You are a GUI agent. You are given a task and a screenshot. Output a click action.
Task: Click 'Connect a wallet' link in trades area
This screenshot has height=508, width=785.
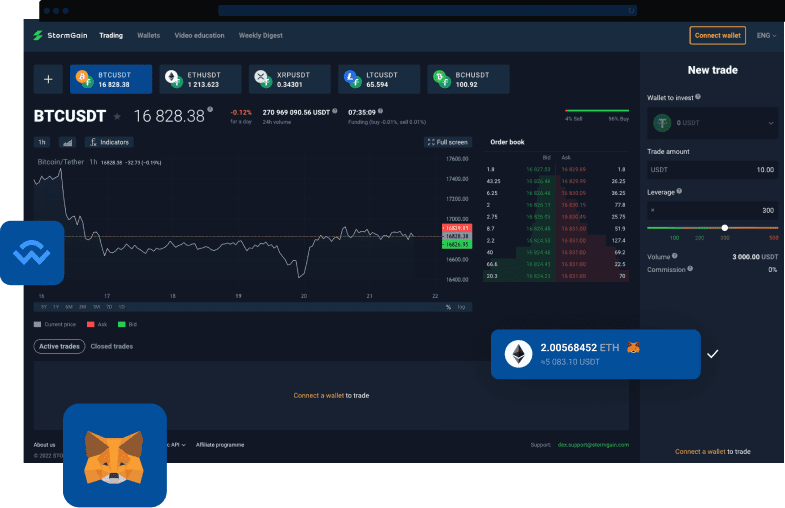tap(318, 395)
